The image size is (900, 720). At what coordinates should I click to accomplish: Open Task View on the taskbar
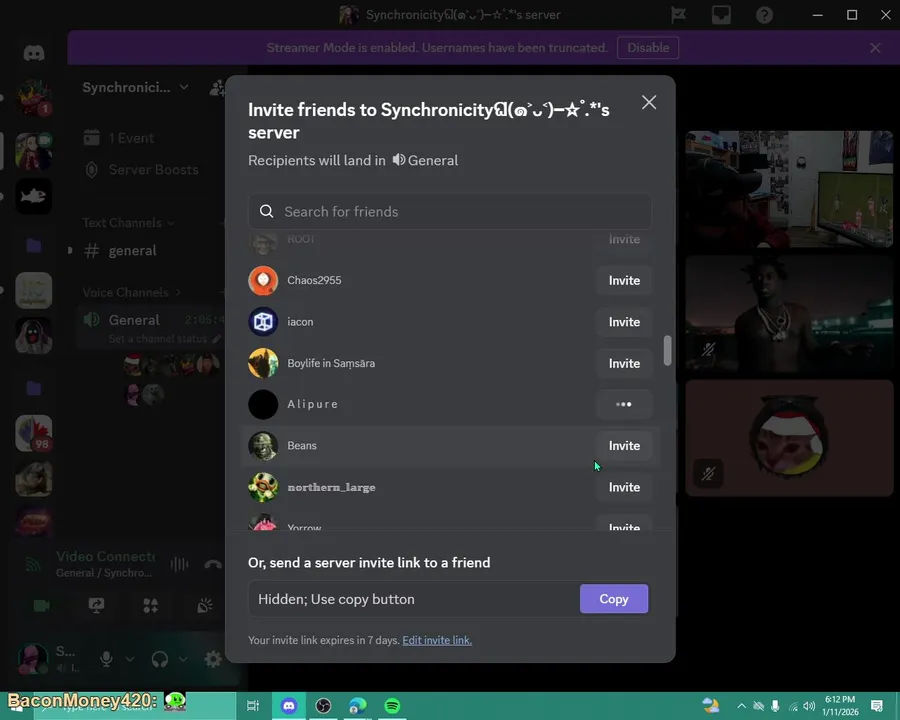coord(253,706)
